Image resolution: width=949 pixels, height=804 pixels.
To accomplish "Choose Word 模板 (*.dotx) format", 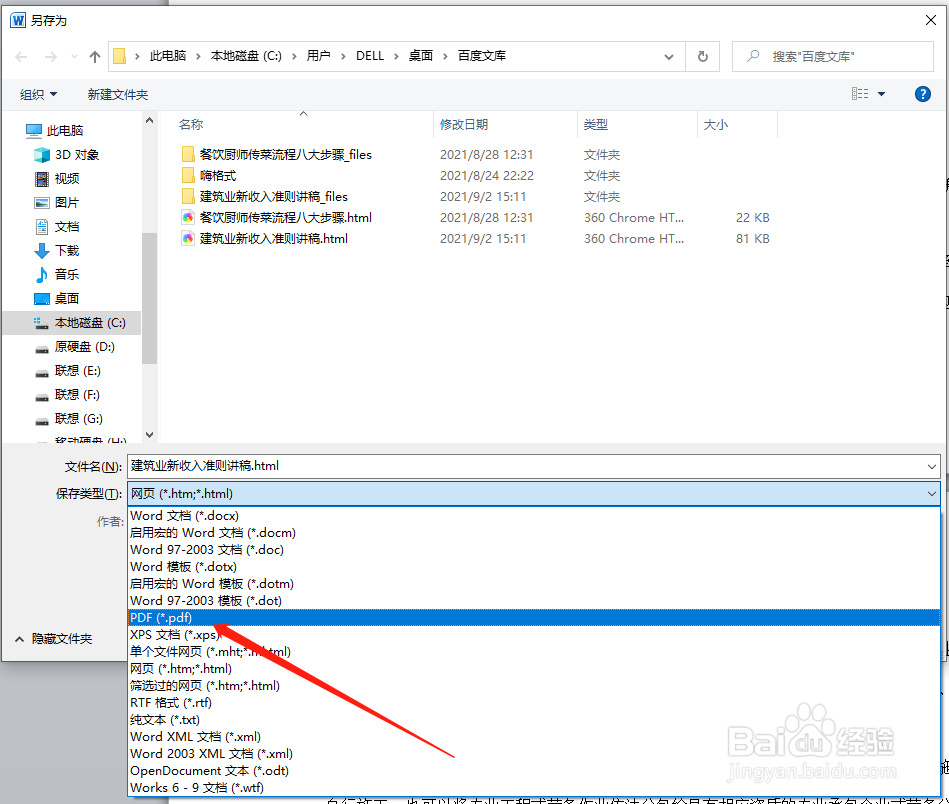I will pos(534,567).
